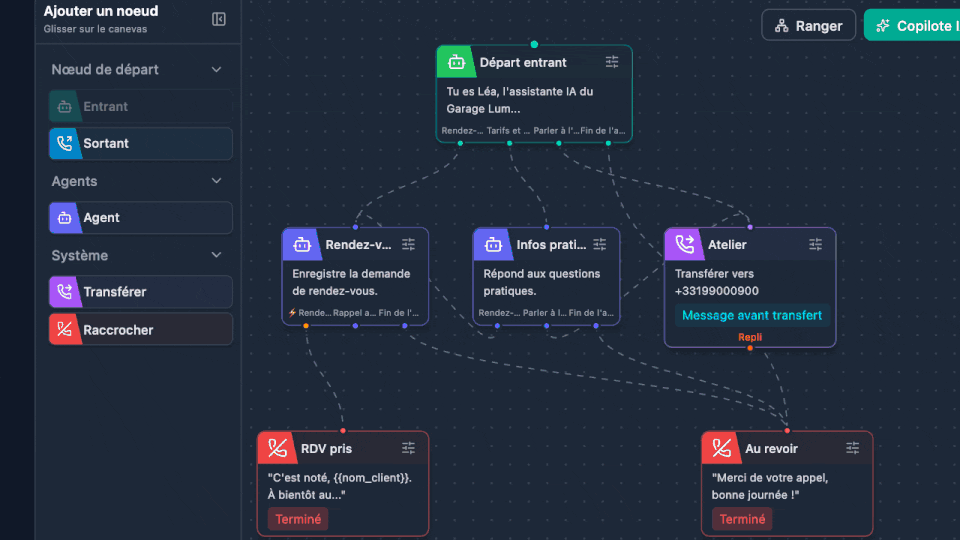
Task: Click the C'est noté message text
Action: tap(340, 486)
